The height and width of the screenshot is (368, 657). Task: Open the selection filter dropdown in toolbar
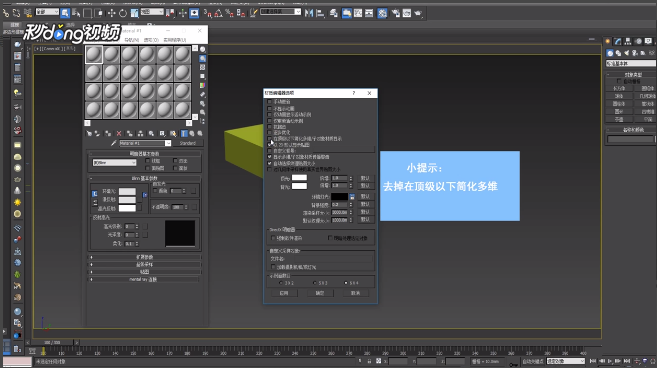click(47, 12)
